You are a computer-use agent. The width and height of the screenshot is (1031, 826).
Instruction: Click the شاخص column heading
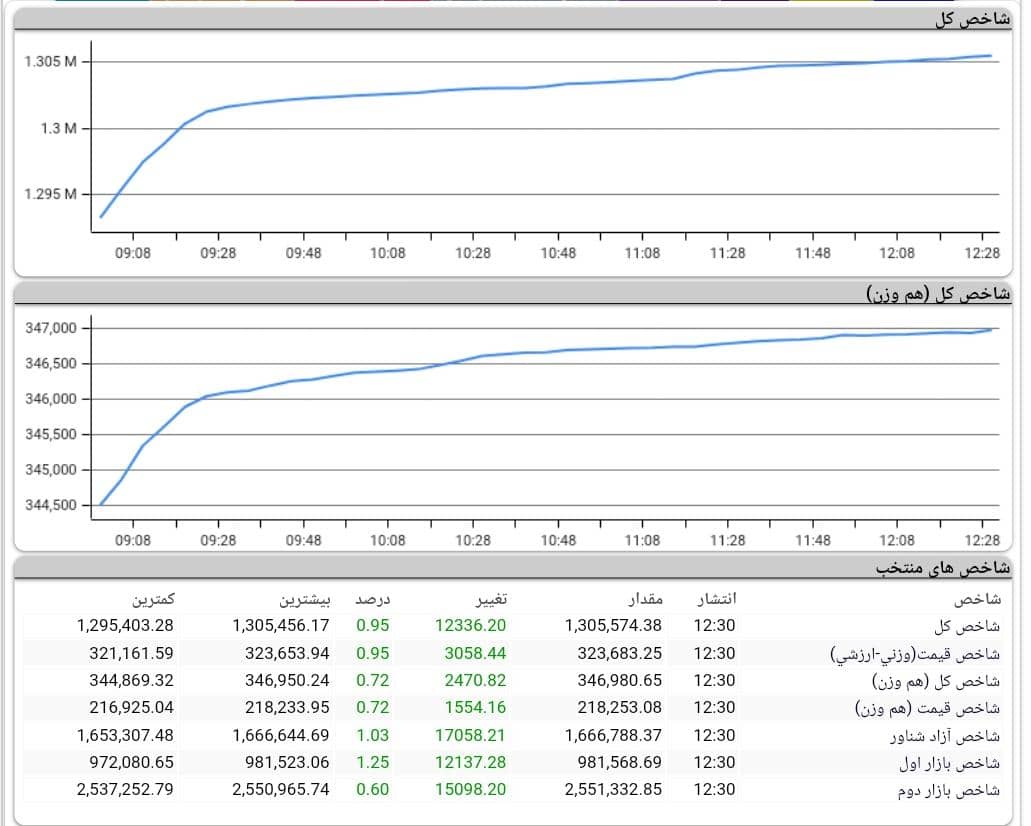click(x=977, y=598)
